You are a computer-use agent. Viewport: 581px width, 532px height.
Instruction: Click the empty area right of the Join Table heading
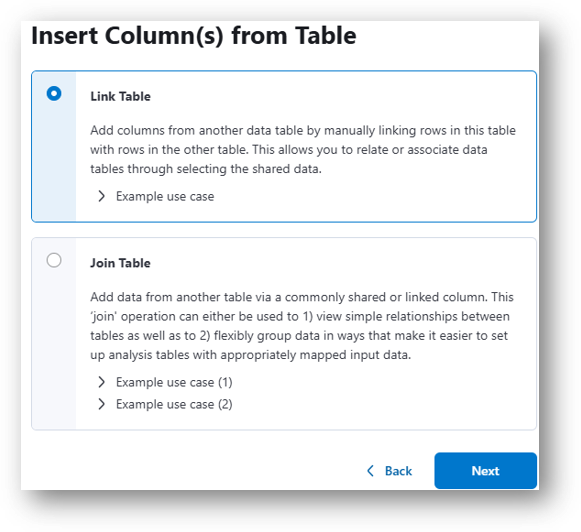341,263
